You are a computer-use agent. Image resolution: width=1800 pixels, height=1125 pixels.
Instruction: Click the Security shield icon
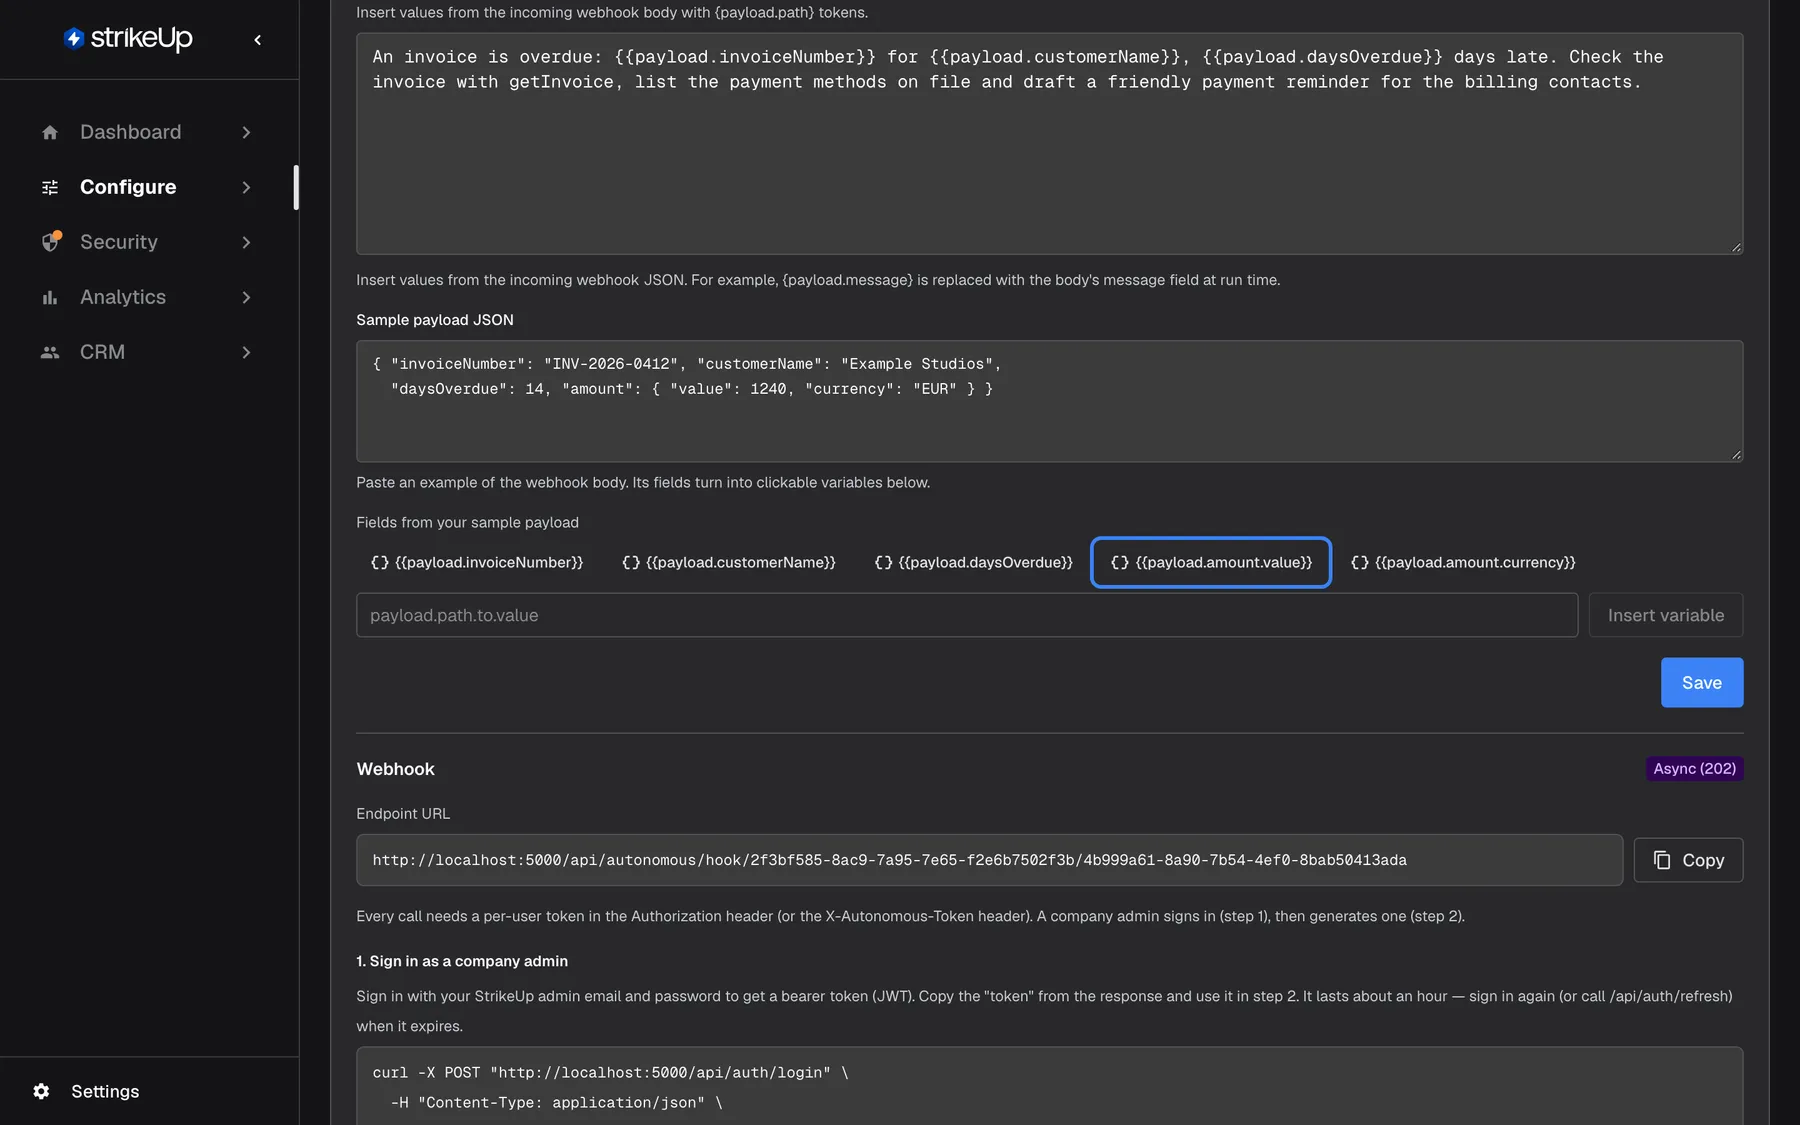(x=50, y=242)
